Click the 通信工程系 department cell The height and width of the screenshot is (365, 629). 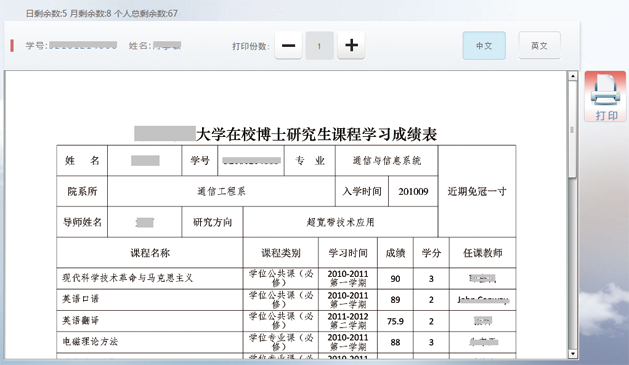coord(221,191)
